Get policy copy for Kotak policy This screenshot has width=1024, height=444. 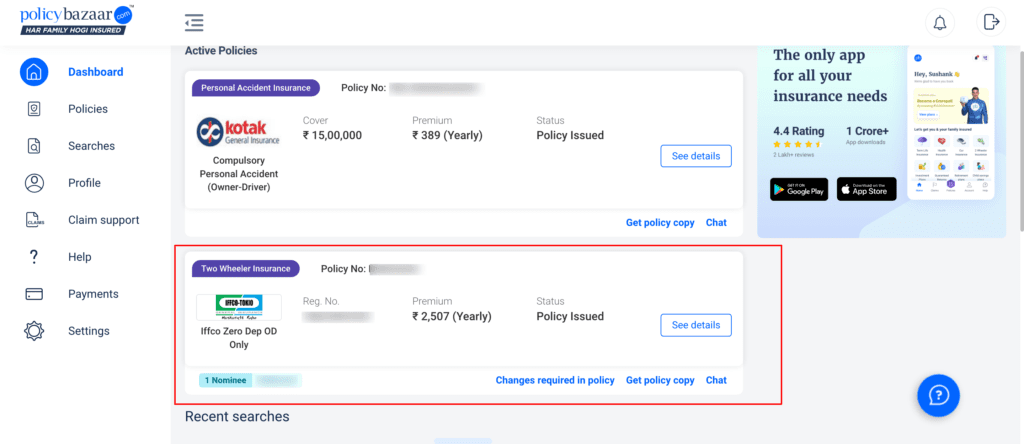click(x=660, y=223)
